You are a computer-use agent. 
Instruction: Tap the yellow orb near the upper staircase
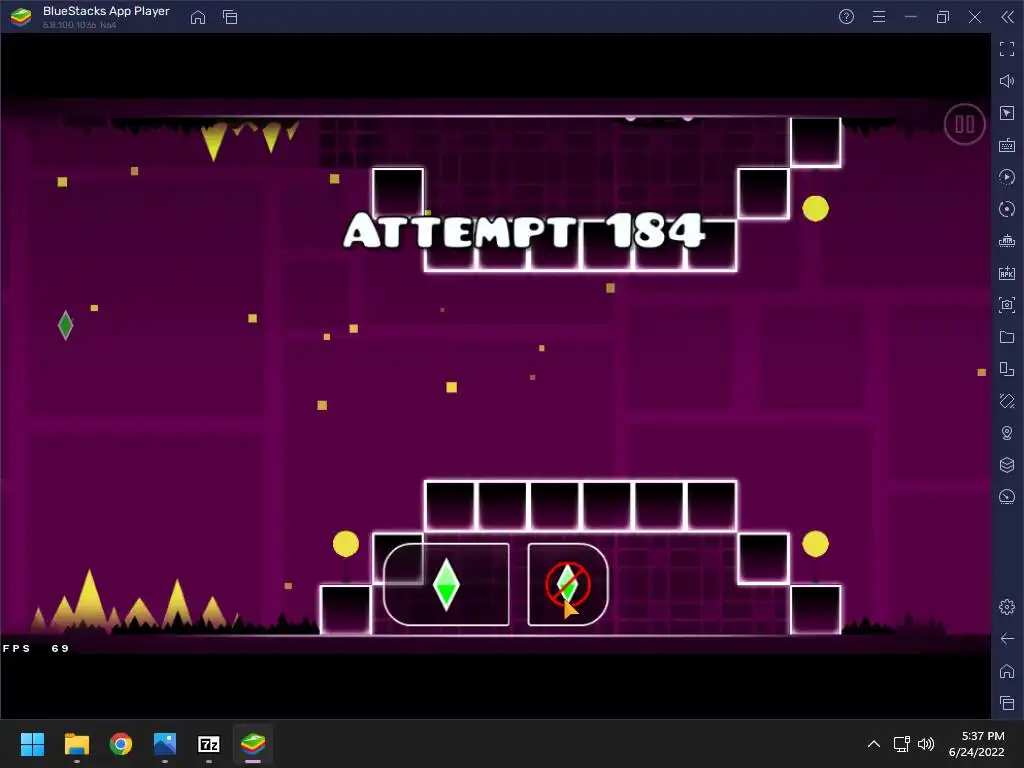(815, 209)
